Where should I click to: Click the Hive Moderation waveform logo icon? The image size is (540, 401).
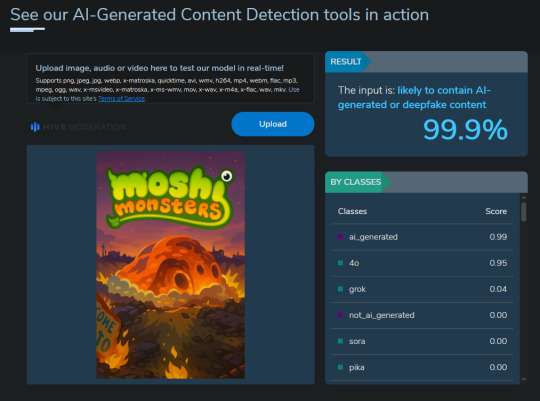(35, 127)
